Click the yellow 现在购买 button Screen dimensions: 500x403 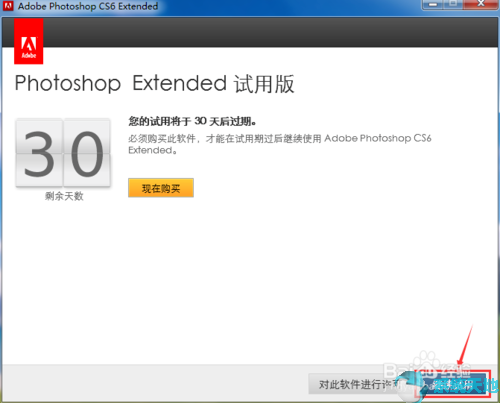coord(161,188)
